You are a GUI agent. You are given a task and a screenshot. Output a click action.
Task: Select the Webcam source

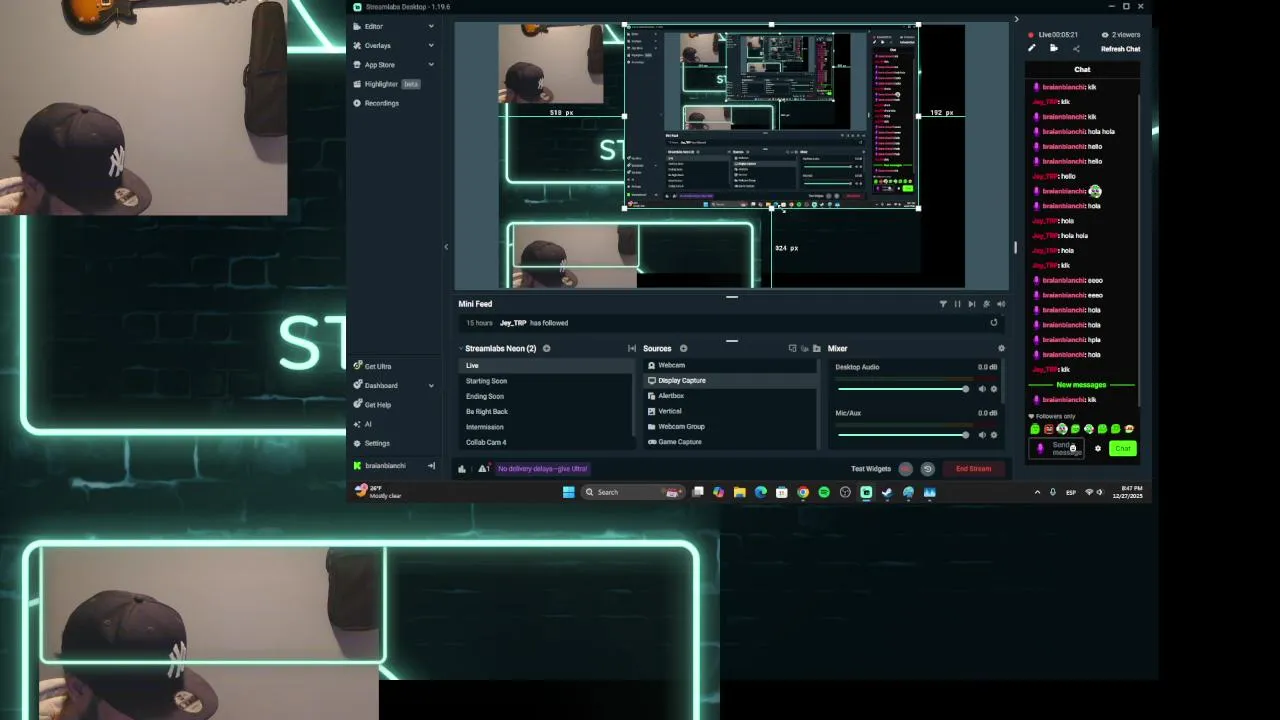click(x=730, y=365)
